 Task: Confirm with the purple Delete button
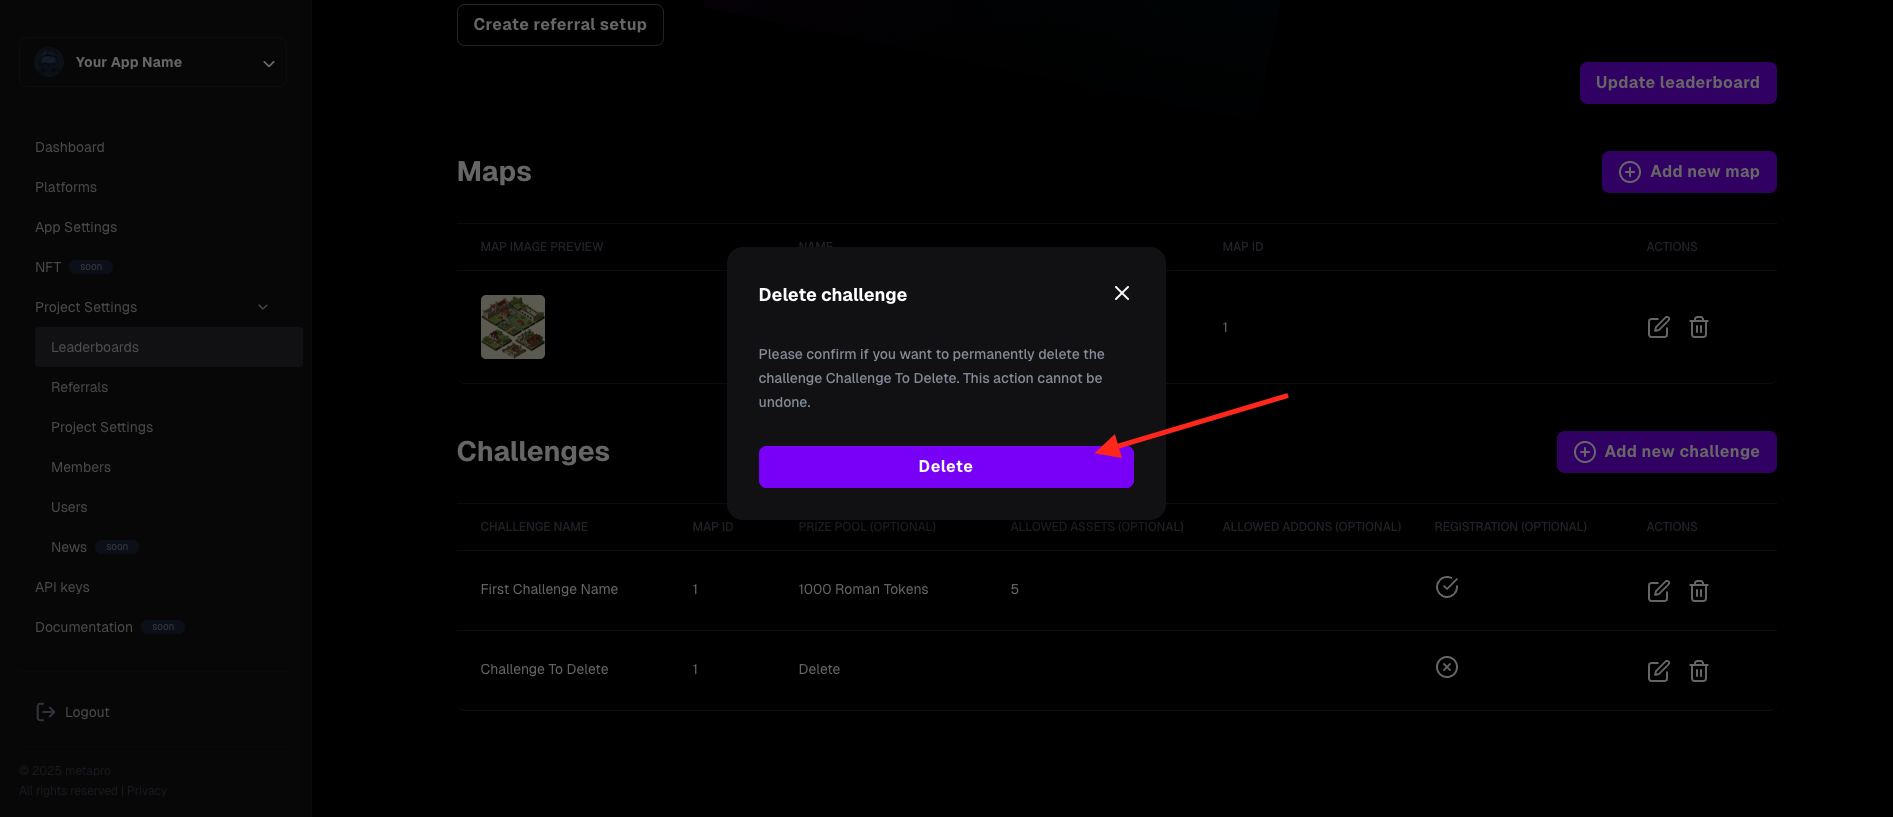tap(945, 467)
